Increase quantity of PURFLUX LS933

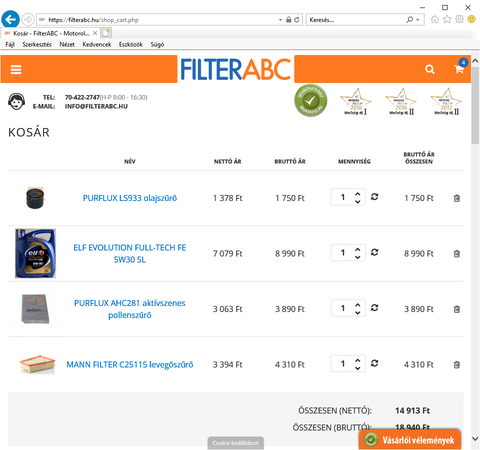[x=358, y=193]
